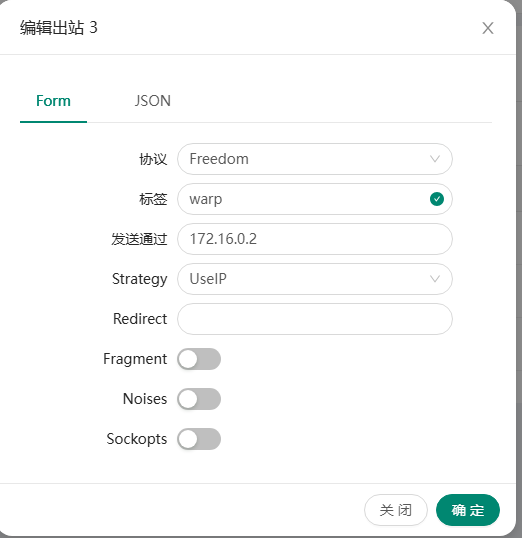Click the 协议 label

tap(153, 159)
